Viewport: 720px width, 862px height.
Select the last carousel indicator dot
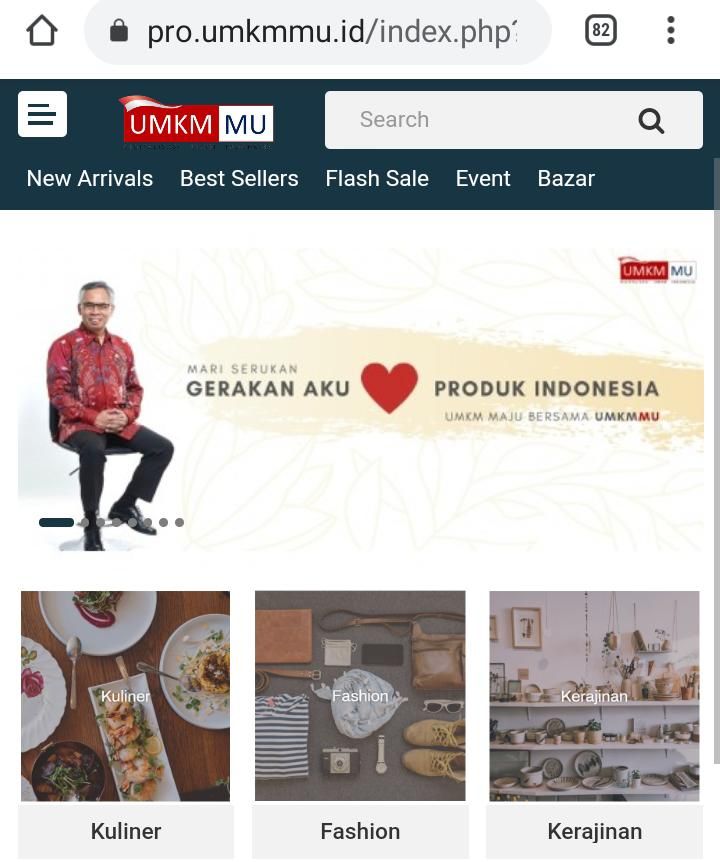pyautogui.click(x=179, y=522)
